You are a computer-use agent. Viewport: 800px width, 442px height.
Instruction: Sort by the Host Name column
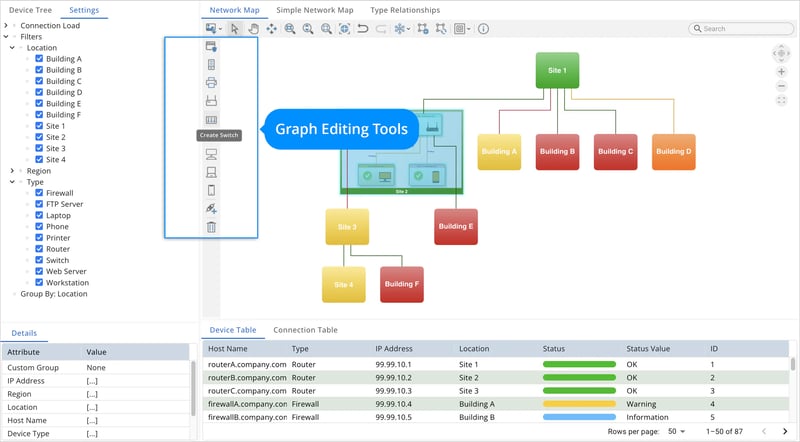[228, 349]
